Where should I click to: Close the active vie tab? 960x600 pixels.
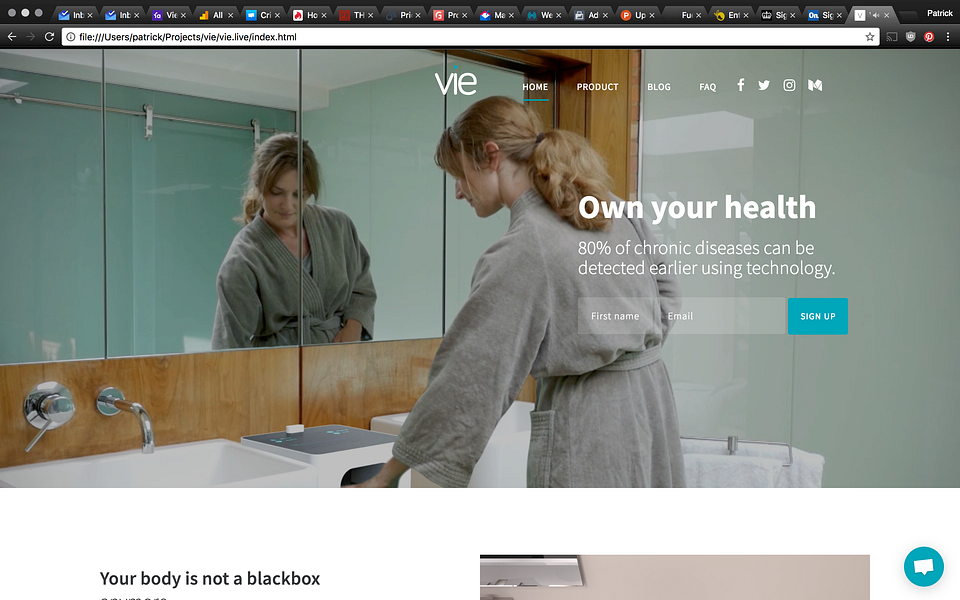tap(887, 15)
